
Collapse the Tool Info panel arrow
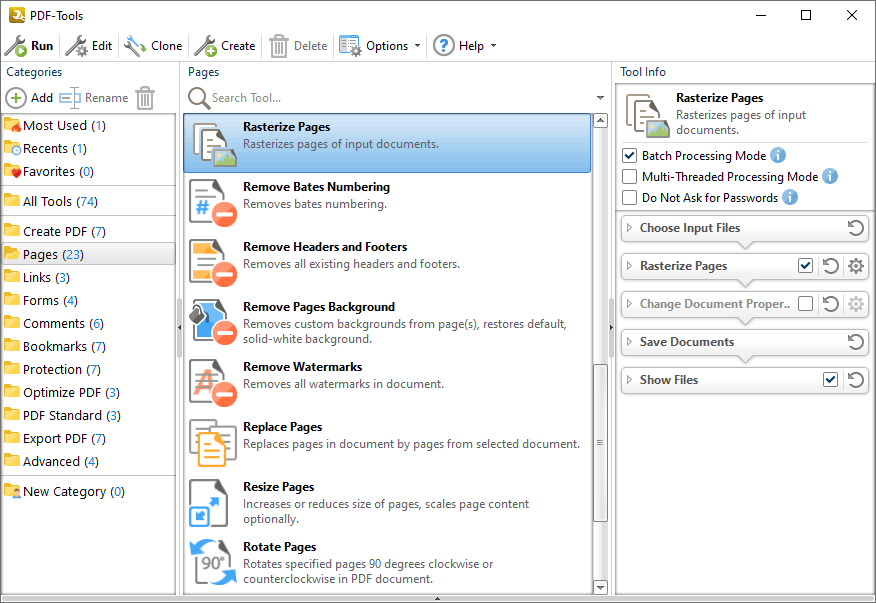point(611,327)
